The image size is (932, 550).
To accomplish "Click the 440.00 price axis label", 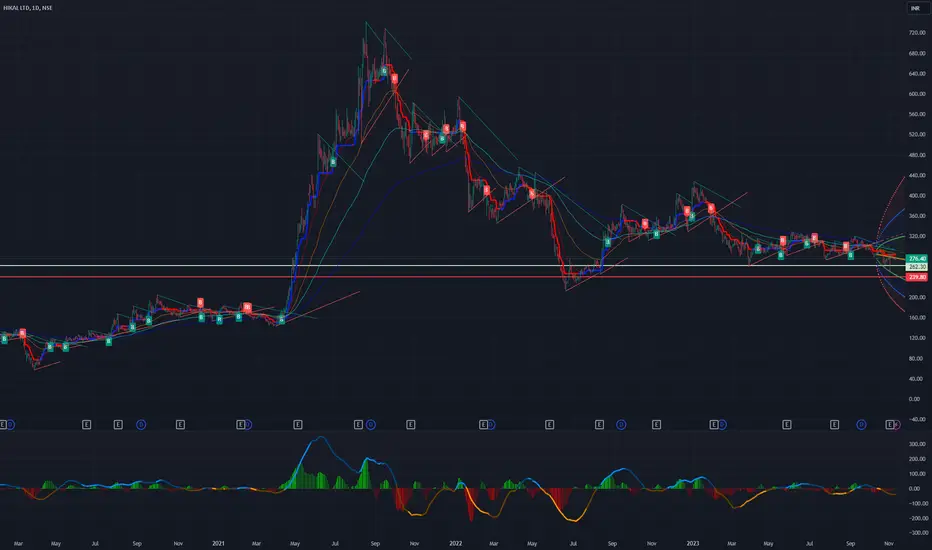I will point(917,175).
